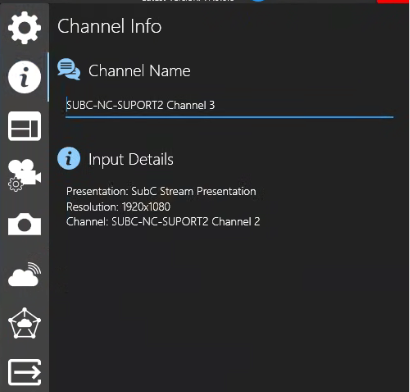Open the cloud streaming icon
Image resolution: width=410 pixels, height=392 pixels.
pyautogui.click(x=24, y=274)
